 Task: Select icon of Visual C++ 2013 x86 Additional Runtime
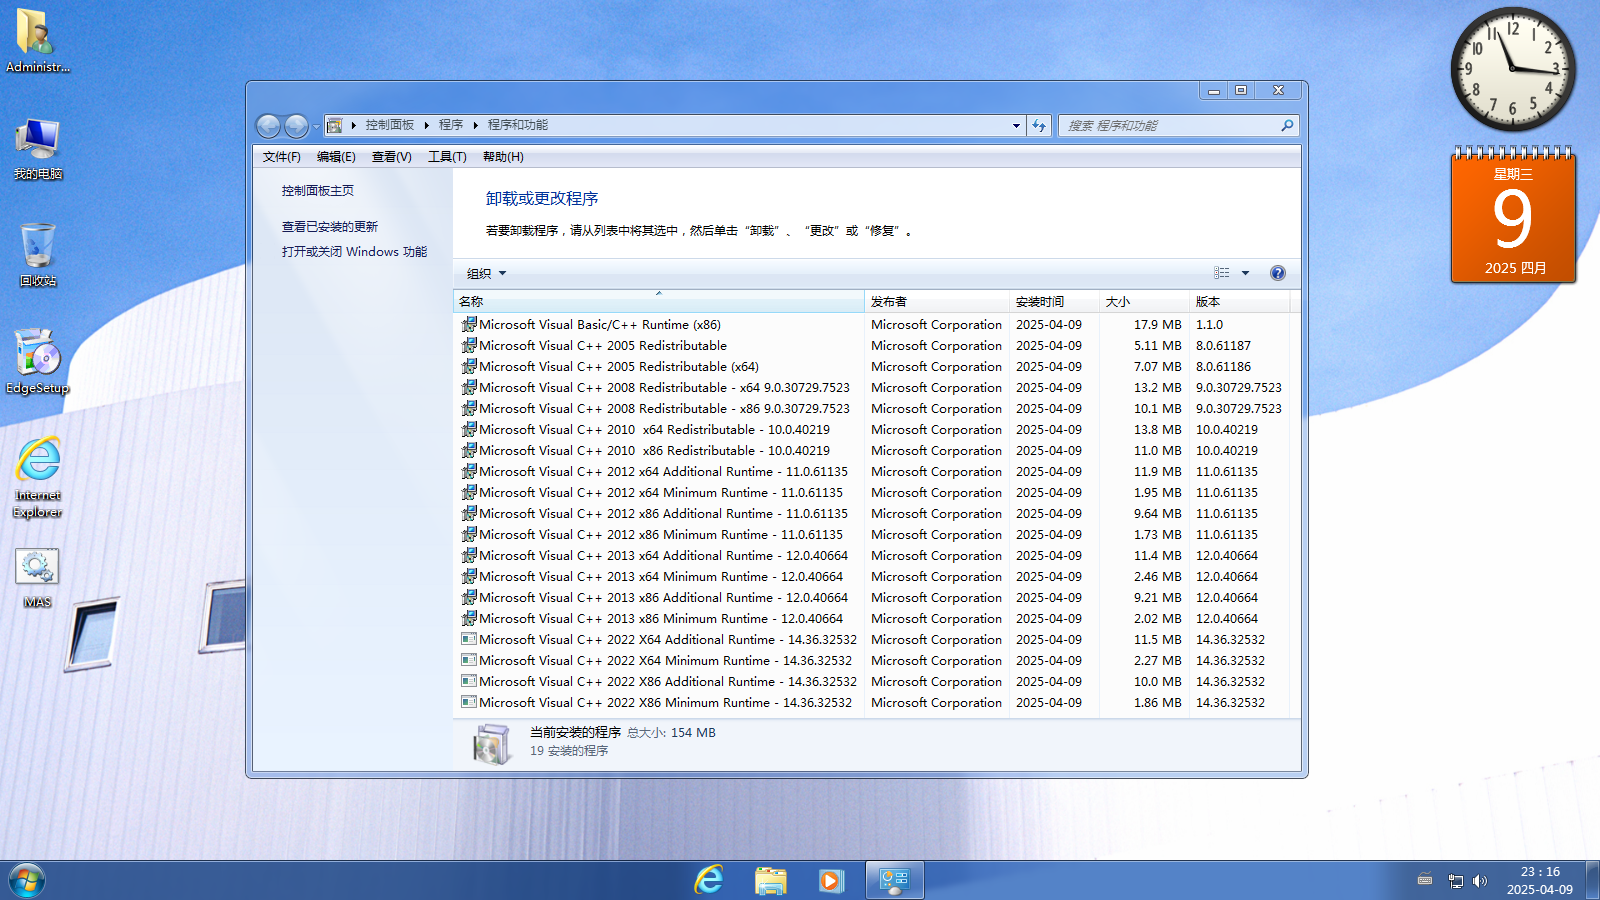click(469, 597)
